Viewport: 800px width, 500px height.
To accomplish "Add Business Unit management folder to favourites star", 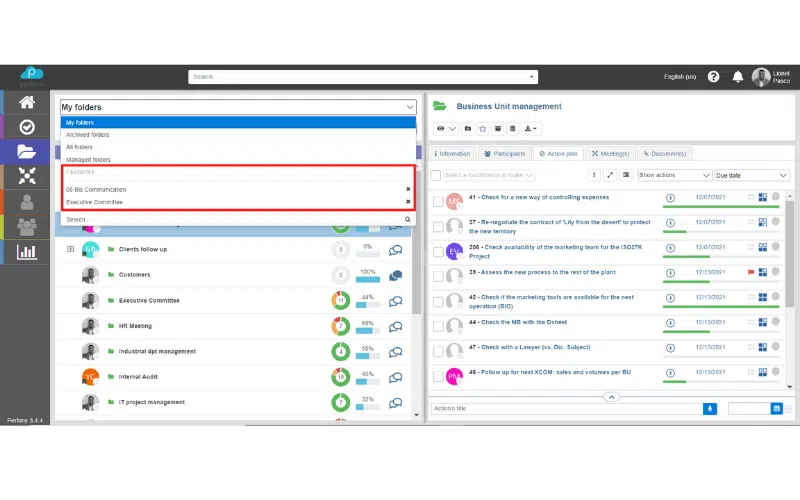I will [x=482, y=129].
